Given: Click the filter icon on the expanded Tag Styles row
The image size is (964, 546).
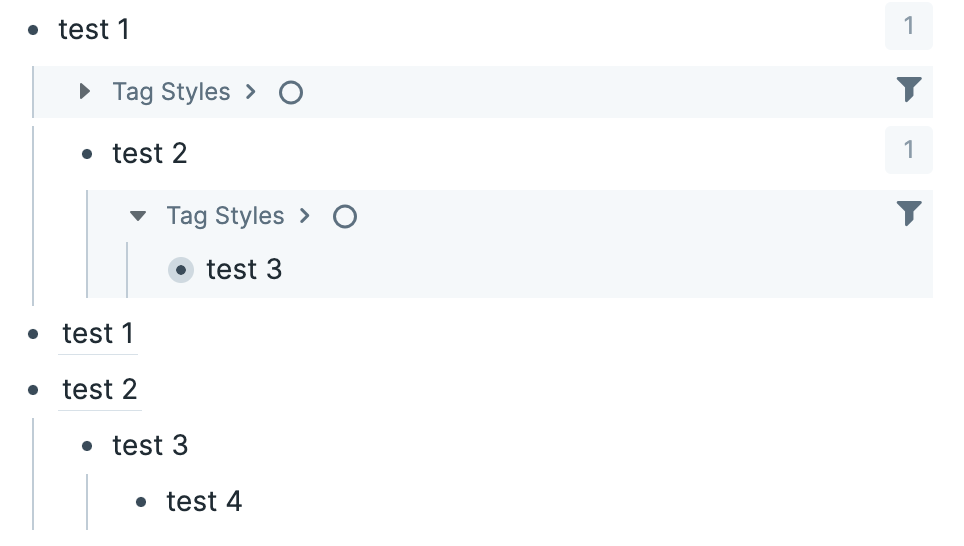Looking at the screenshot, I should 908,214.
